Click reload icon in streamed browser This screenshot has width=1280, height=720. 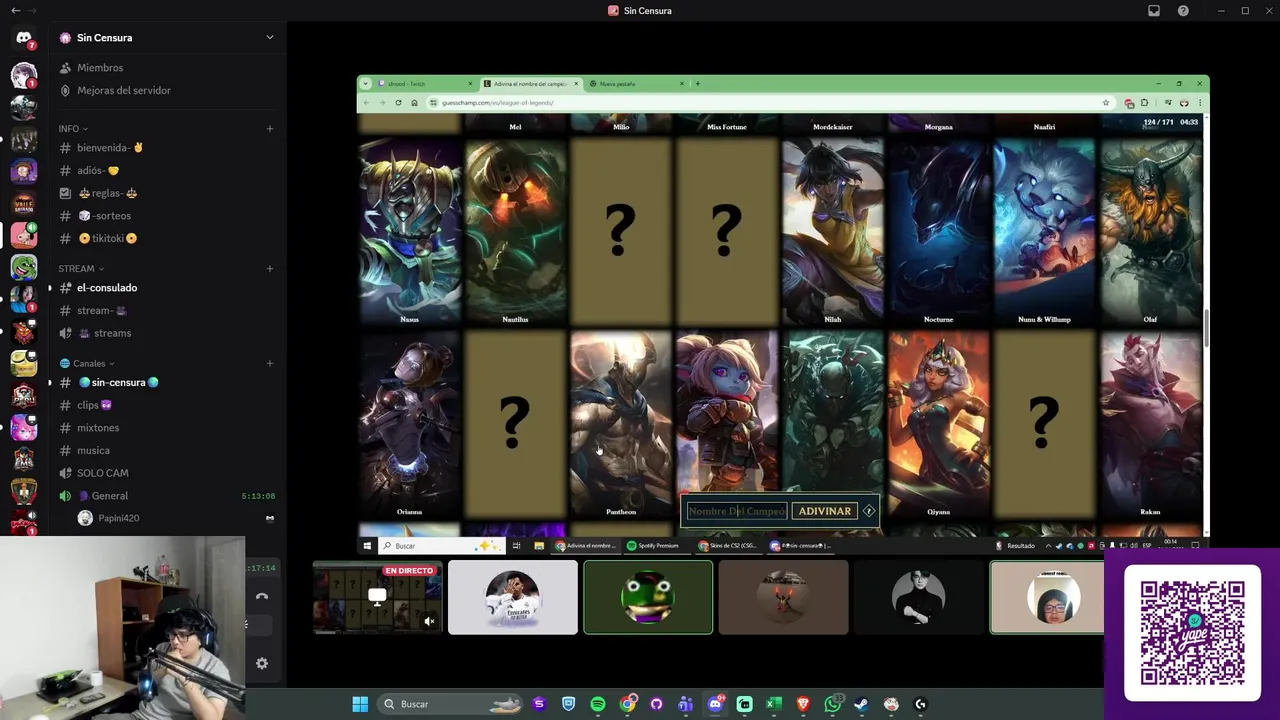click(398, 102)
